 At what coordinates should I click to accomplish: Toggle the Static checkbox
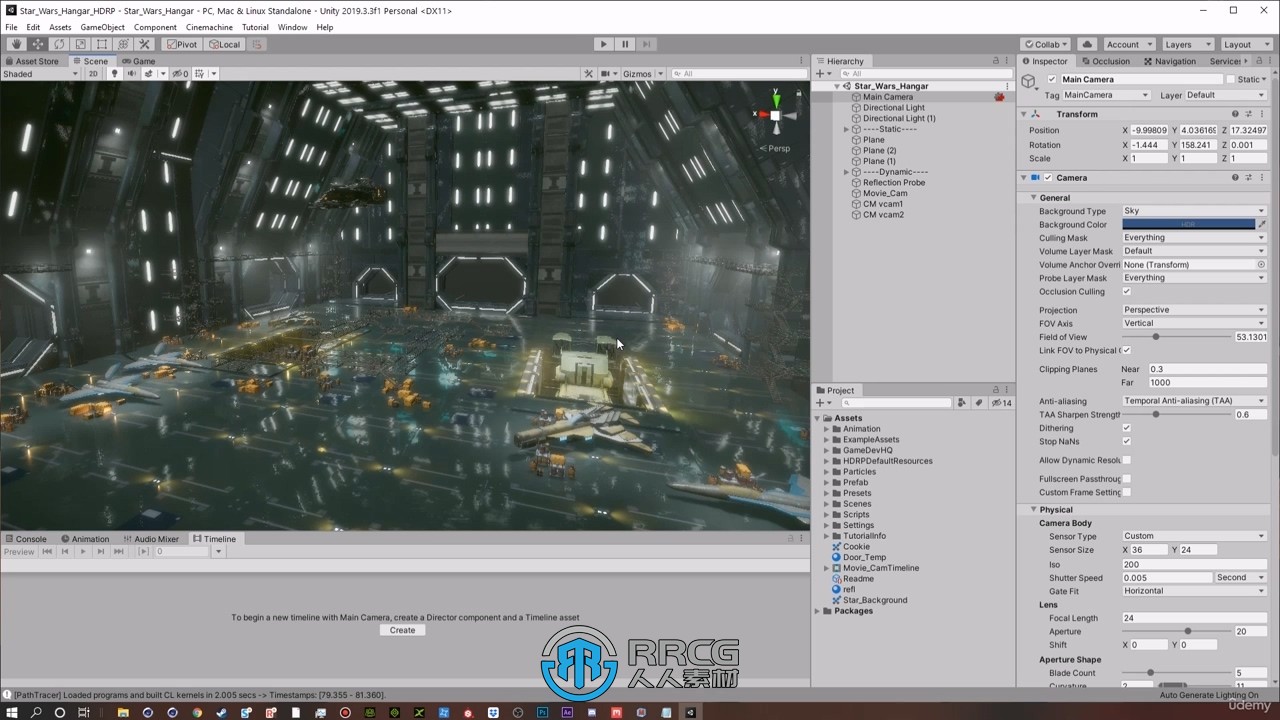click(1231, 79)
